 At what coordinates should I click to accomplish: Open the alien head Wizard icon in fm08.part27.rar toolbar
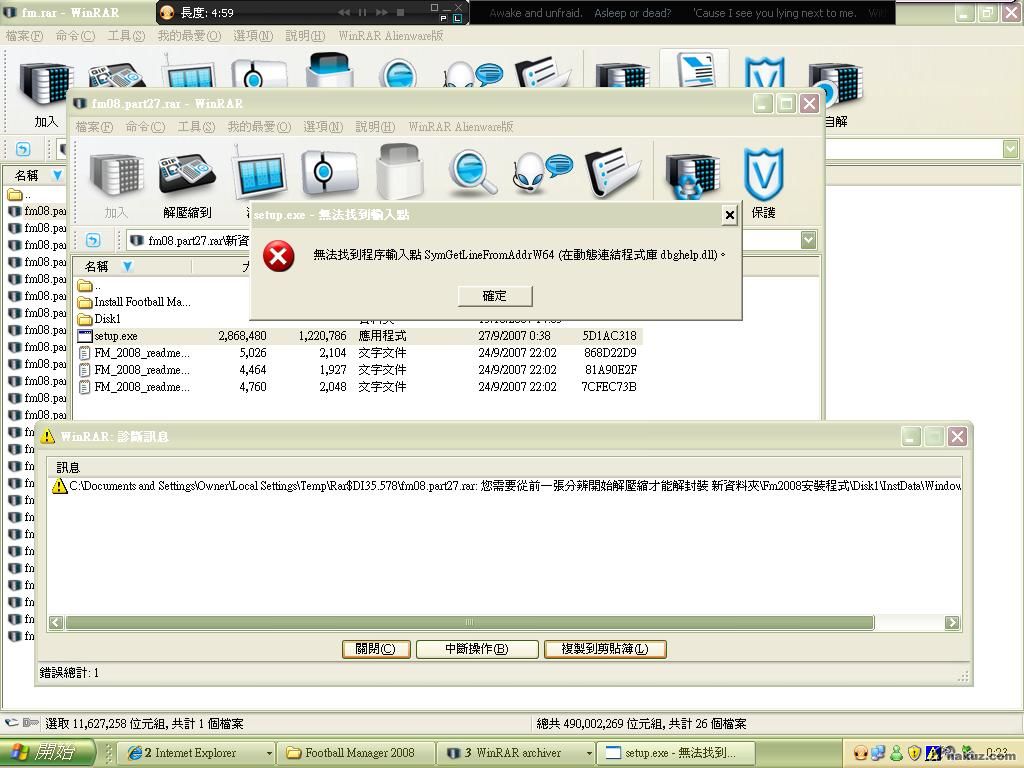click(541, 172)
